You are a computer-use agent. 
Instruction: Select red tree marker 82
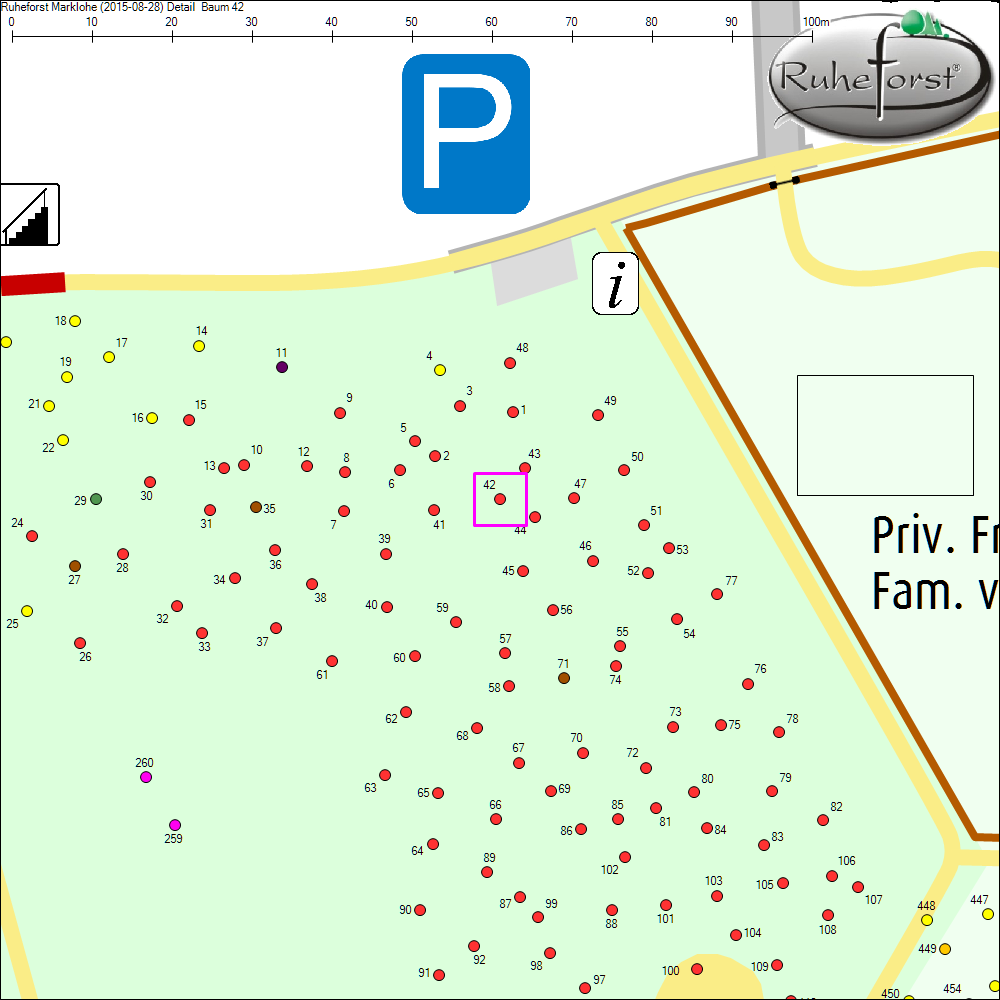point(823,820)
